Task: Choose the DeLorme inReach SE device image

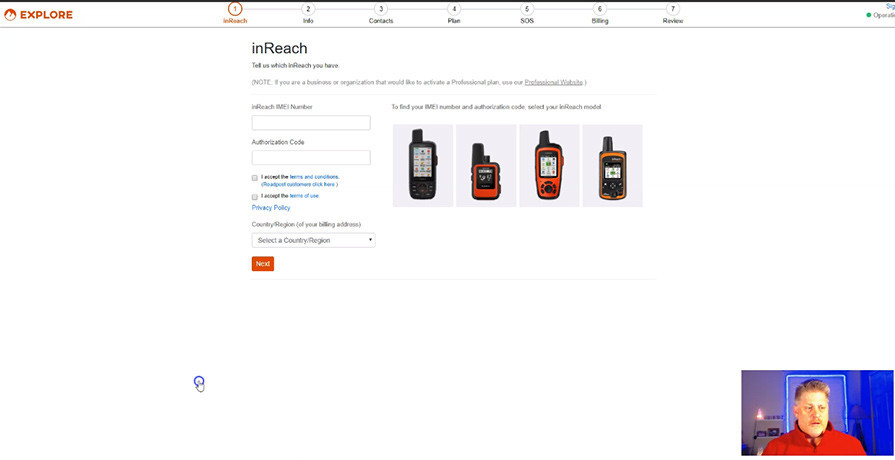Action: pyautogui.click(x=612, y=166)
